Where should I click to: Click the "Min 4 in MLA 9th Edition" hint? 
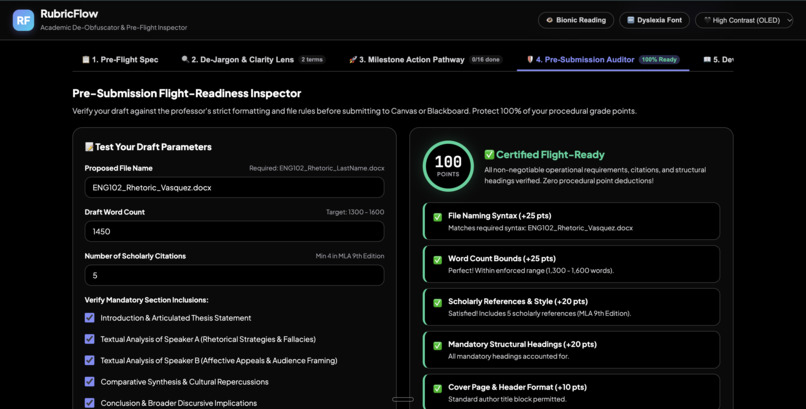350,256
